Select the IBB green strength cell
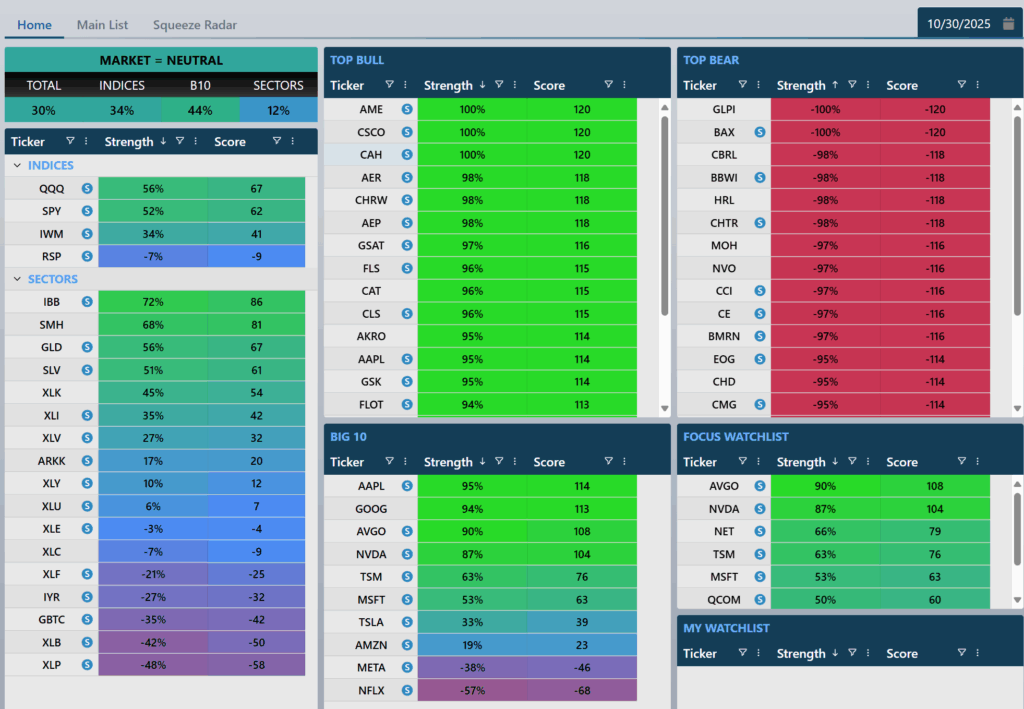The height and width of the screenshot is (709, 1024). coord(153,301)
